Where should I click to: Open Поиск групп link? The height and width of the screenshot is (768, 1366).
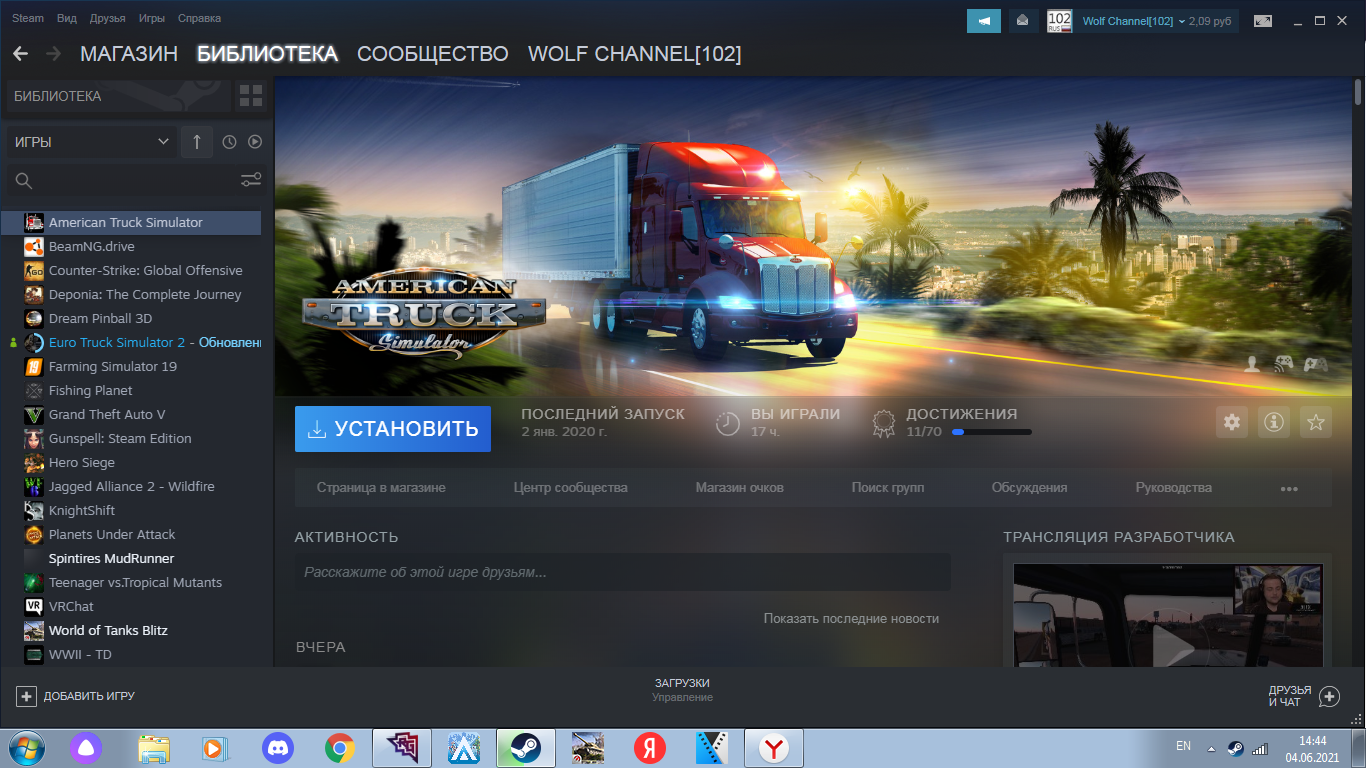[x=888, y=488]
